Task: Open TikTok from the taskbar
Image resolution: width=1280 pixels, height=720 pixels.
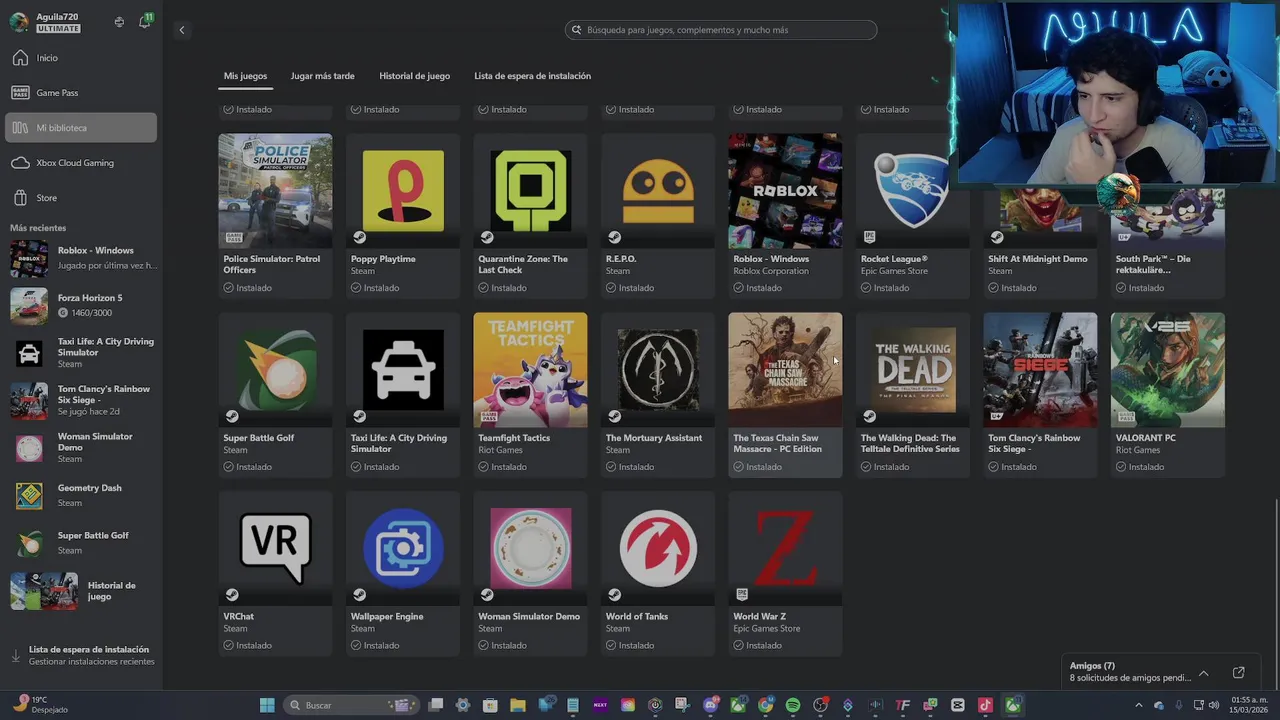Action: click(985, 705)
